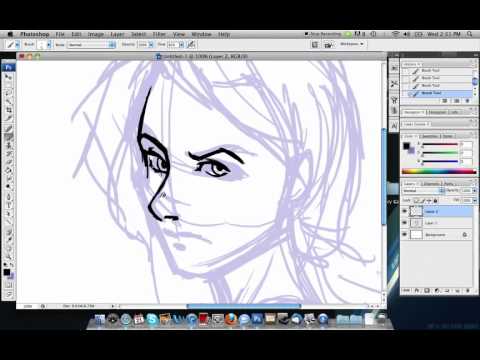Select the Crop tool

click(x=9, y=110)
